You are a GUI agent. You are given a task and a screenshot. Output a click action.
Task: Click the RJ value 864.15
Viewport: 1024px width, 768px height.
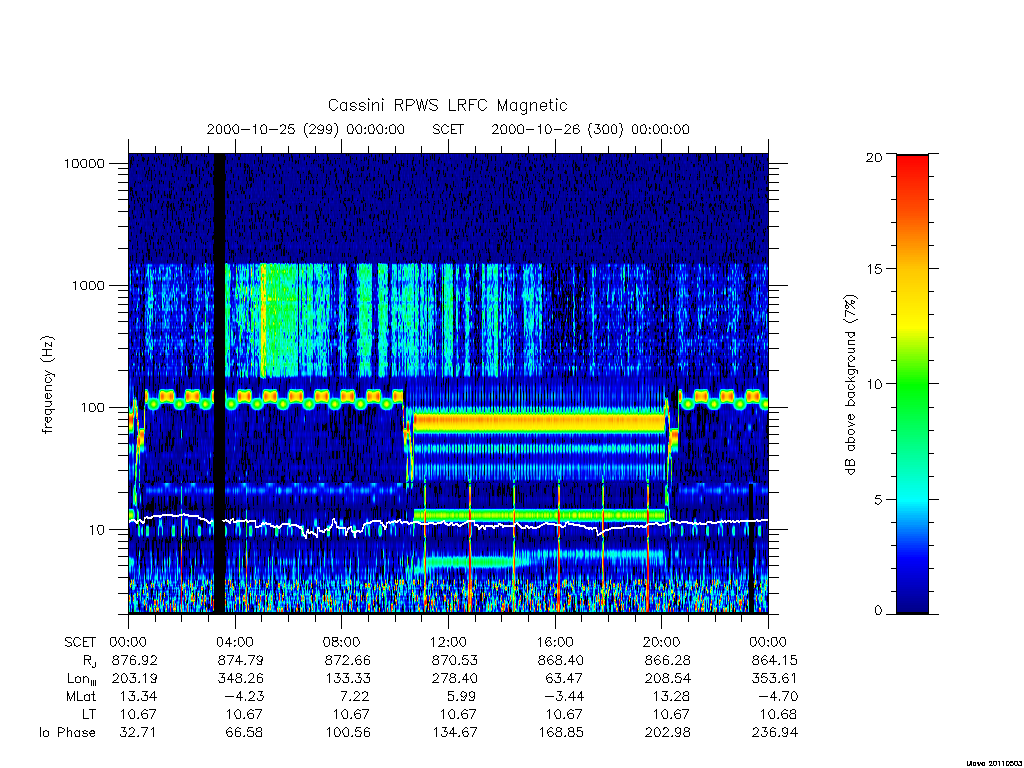[x=774, y=660]
